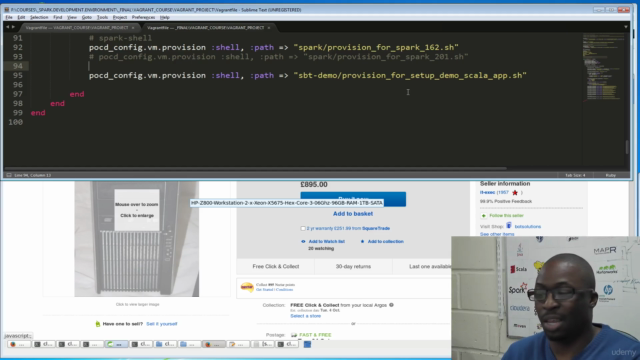Open the File menu in Sublime Text
Screen dimensions: 640x360
9,18
